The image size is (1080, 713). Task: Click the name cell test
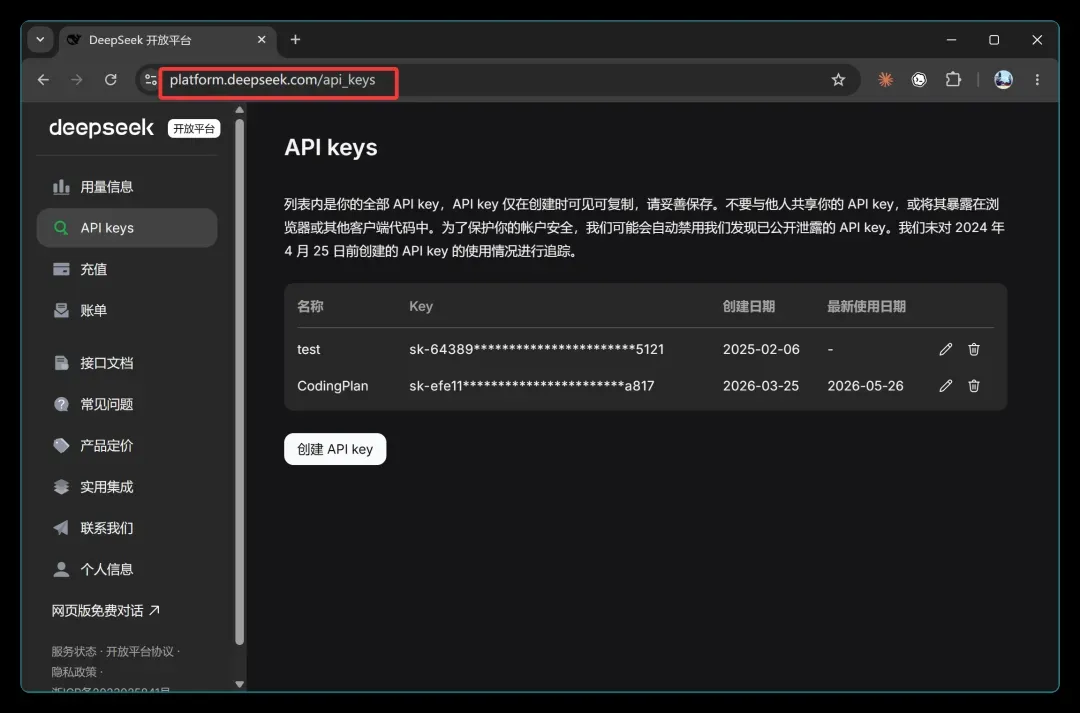[309, 349]
